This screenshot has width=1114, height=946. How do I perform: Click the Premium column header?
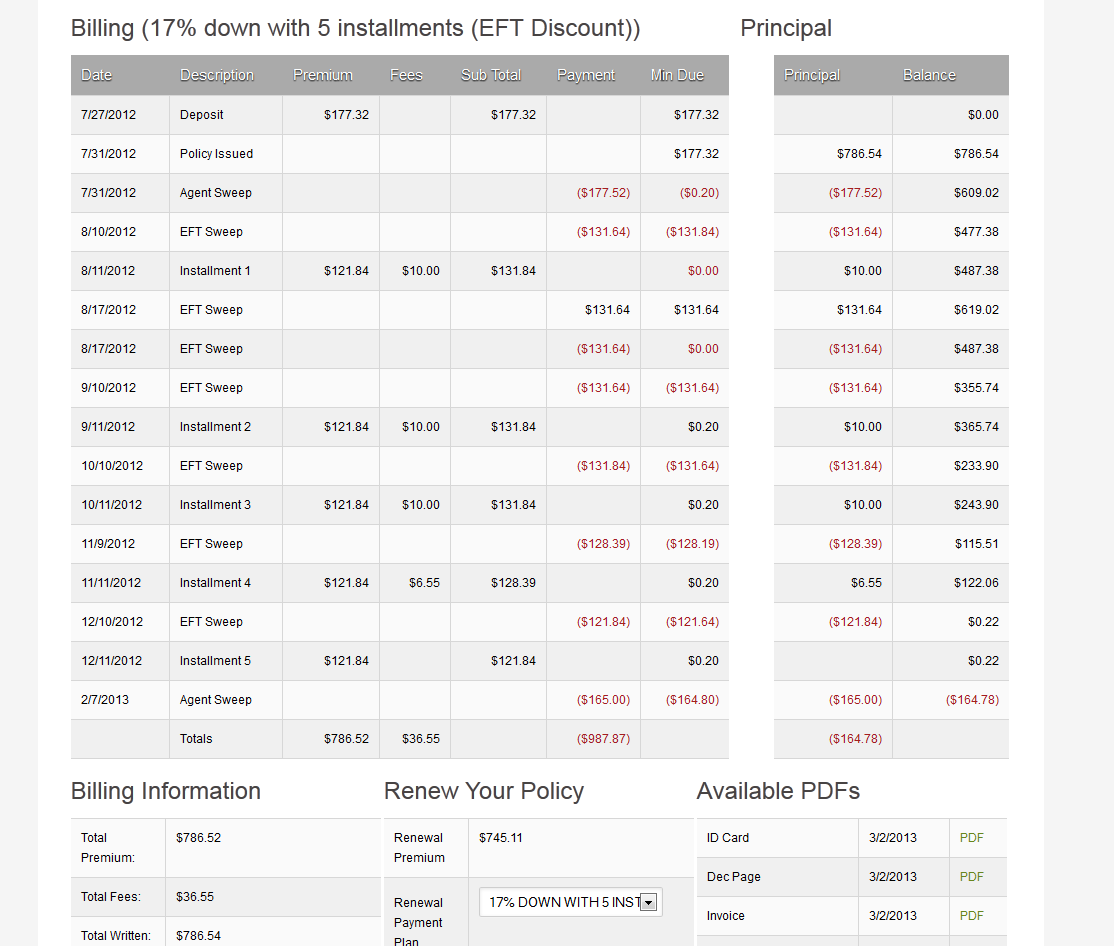323,75
